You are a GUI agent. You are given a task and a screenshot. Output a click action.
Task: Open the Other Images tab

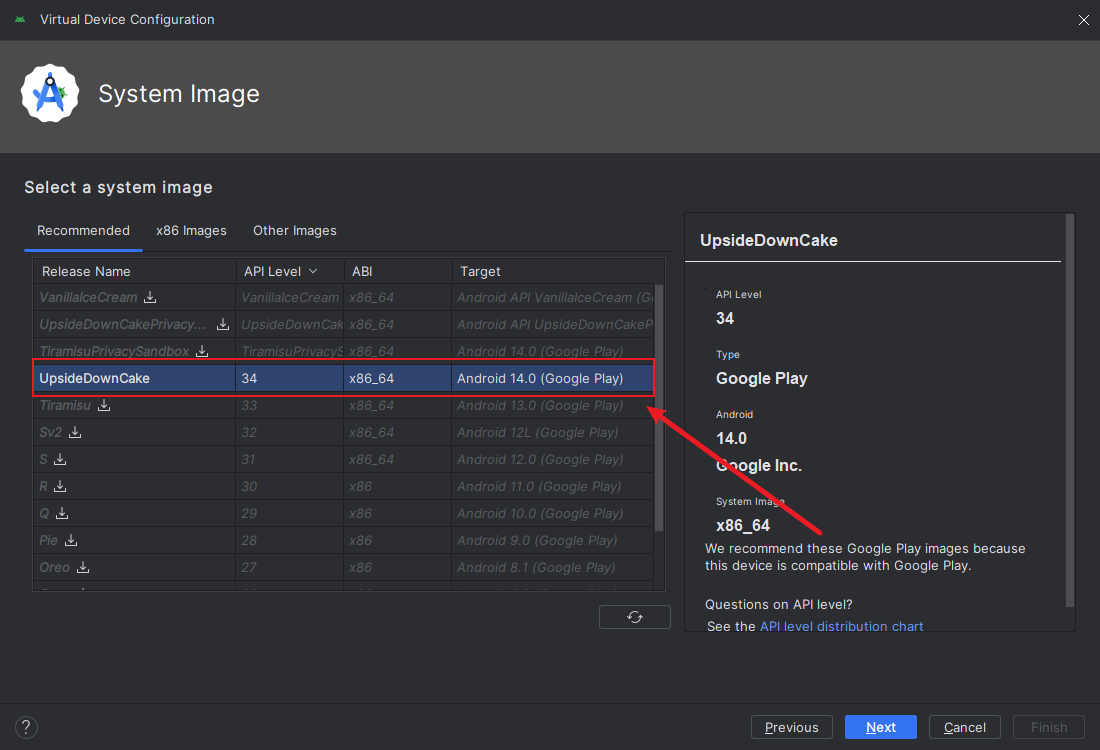click(x=294, y=230)
